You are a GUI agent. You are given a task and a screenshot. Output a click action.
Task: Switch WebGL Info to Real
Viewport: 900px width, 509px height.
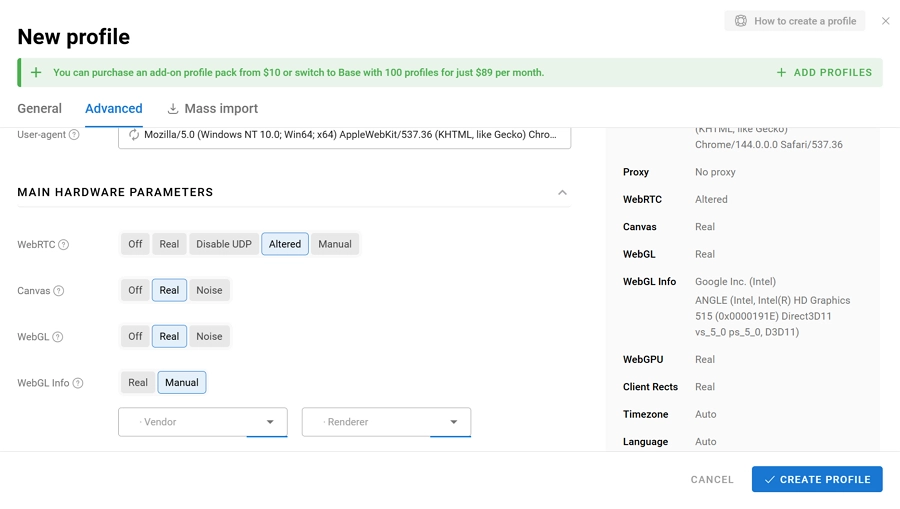click(138, 382)
